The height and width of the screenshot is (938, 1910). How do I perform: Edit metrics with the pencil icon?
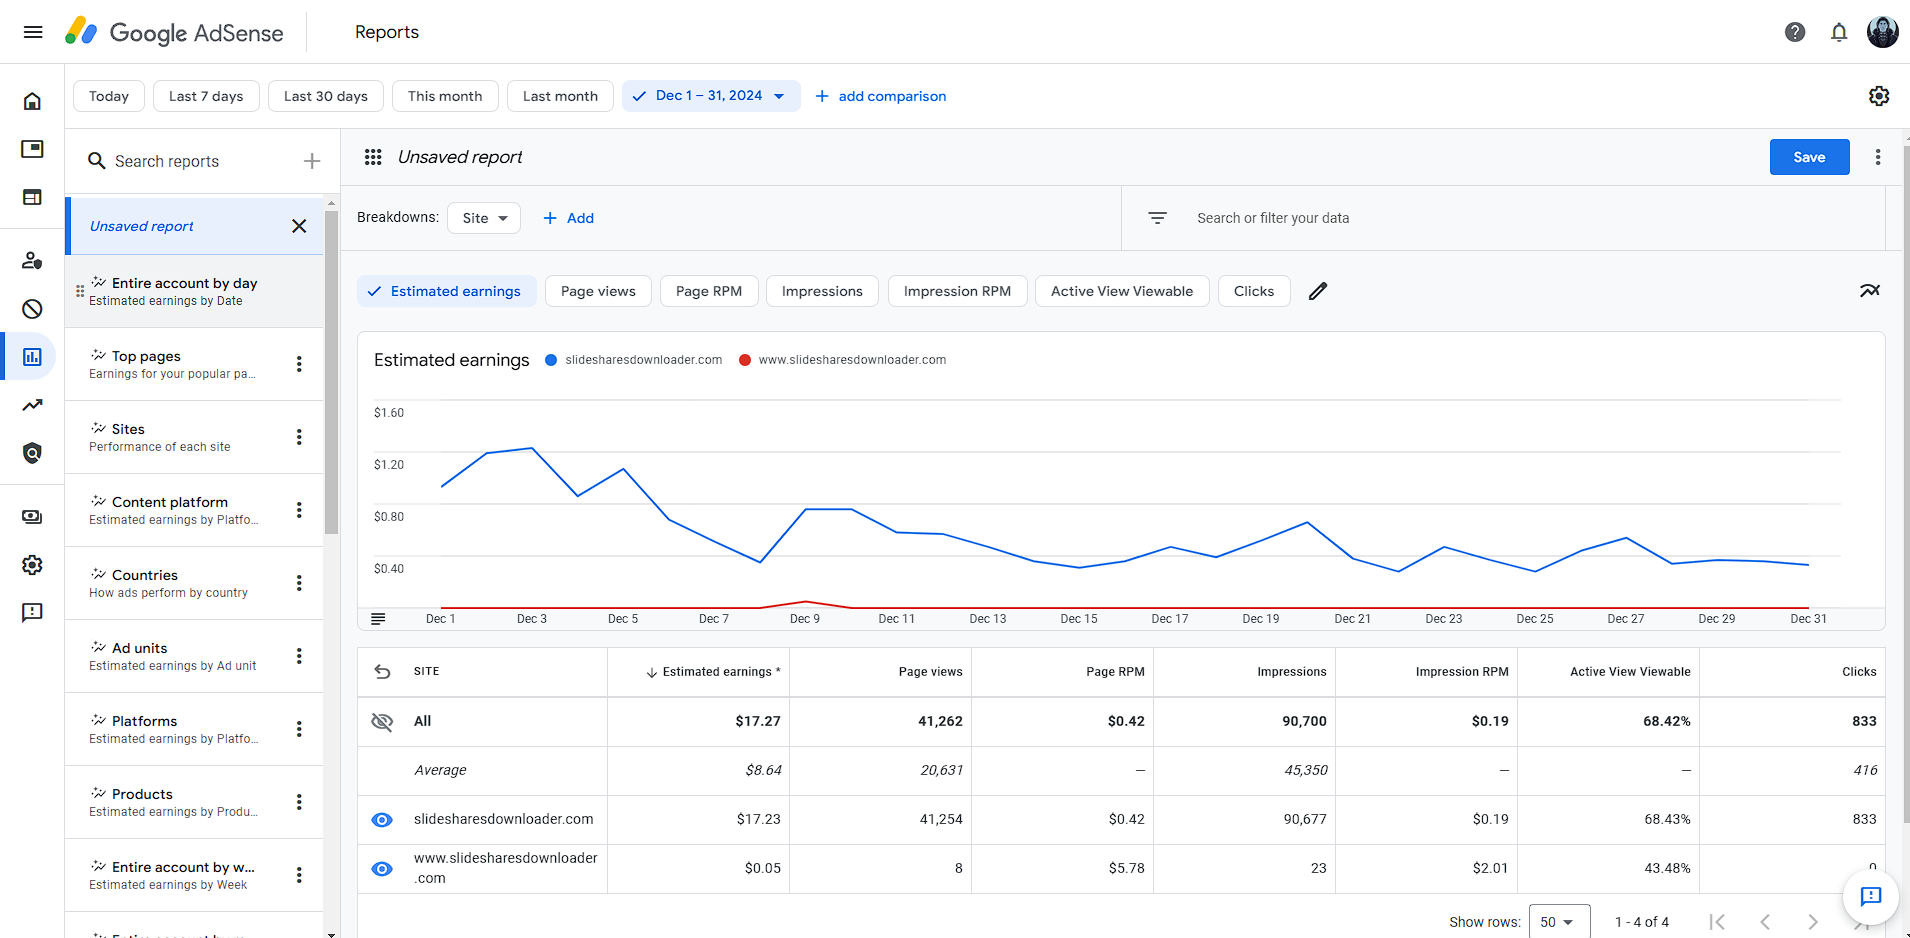[x=1318, y=291]
